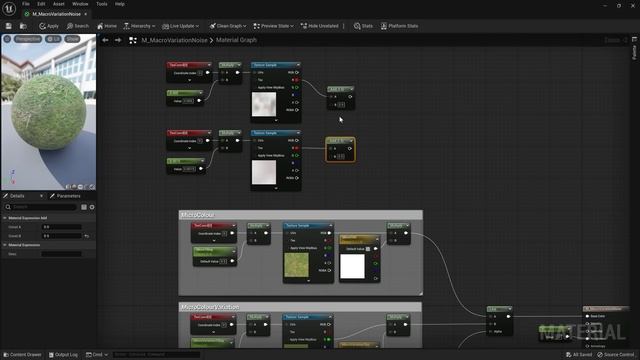
Task: Click MicroColour grass texture thumbnail
Action: (296, 265)
